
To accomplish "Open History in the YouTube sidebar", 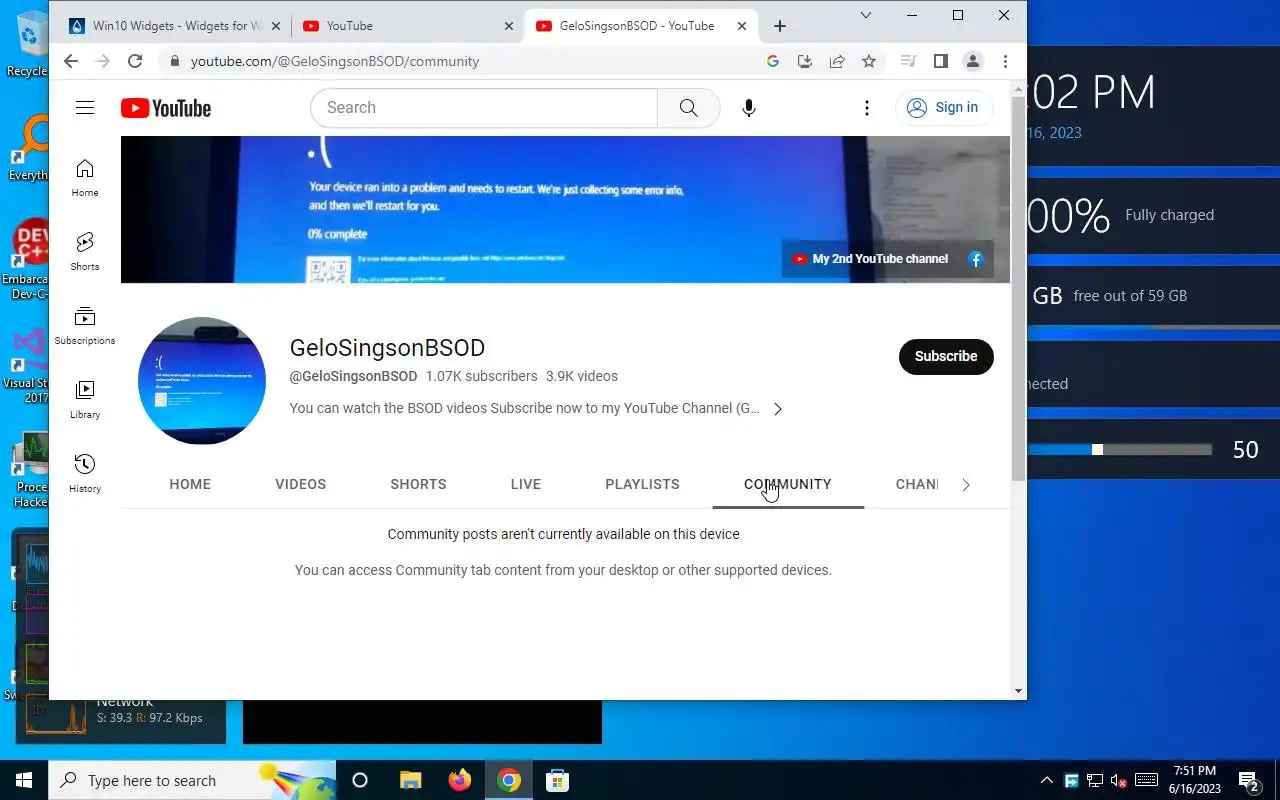I will pos(85,474).
